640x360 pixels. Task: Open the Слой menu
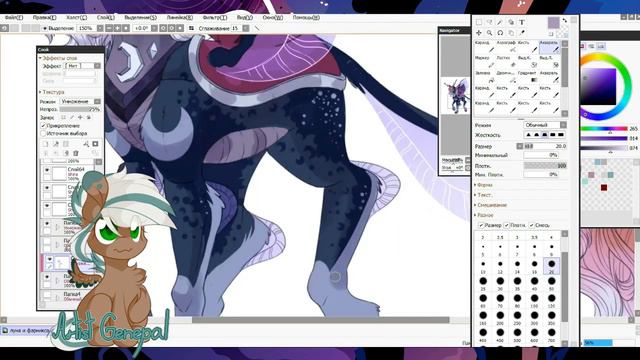[106, 18]
